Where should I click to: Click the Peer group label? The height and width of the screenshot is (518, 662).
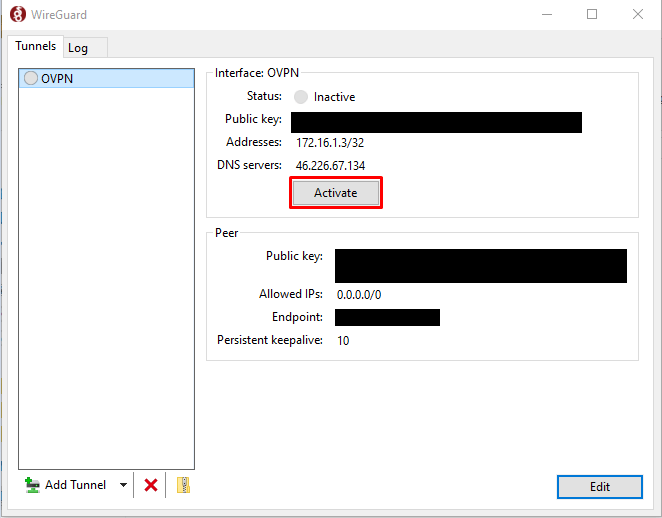click(226, 233)
